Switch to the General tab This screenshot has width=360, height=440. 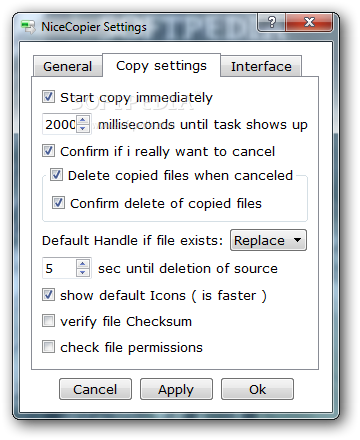click(68, 66)
